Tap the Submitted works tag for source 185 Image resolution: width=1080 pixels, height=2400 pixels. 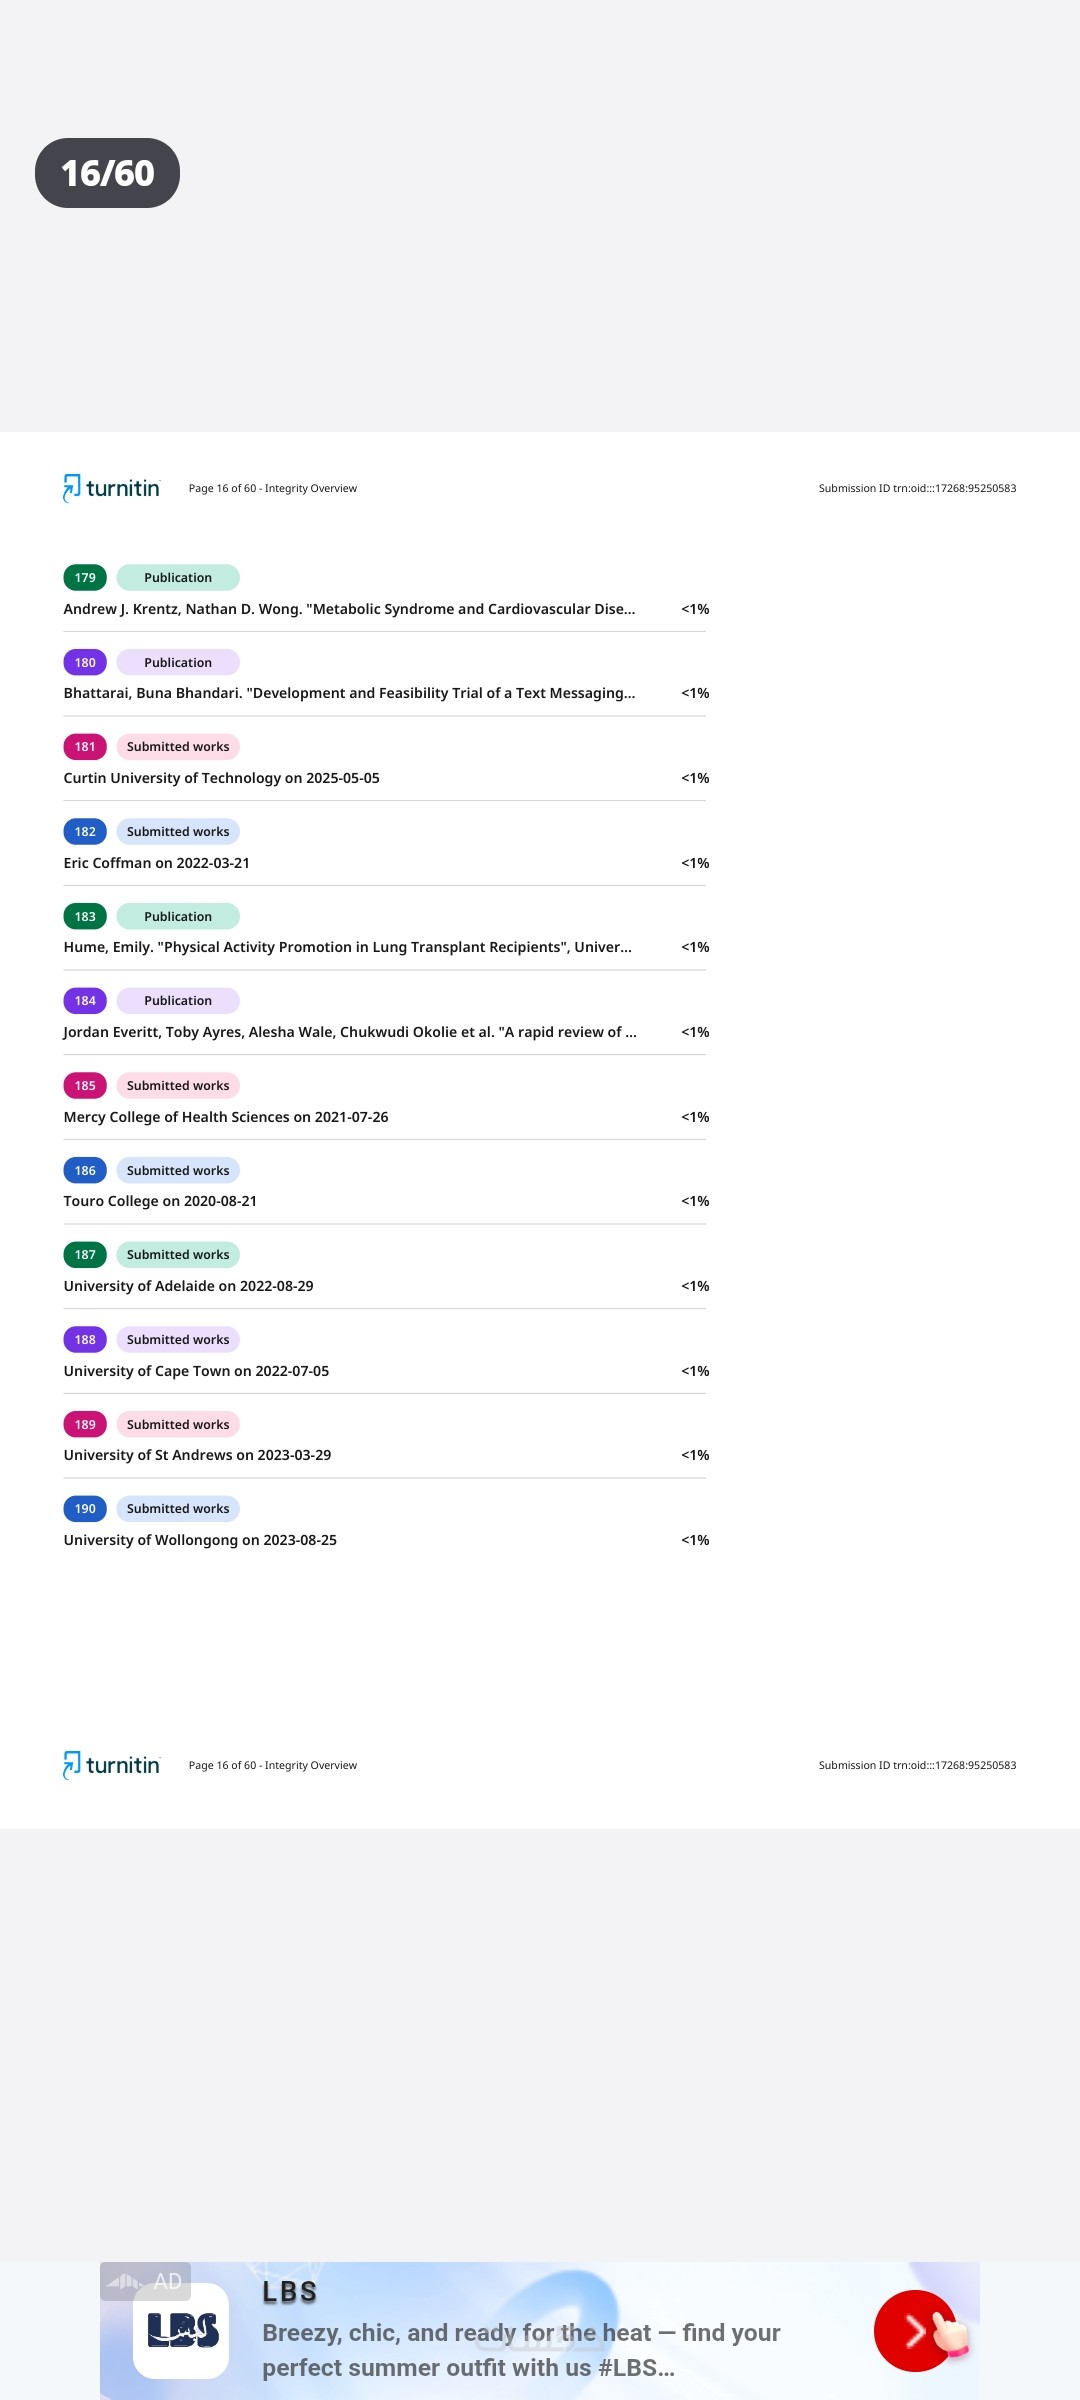pos(178,1086)
